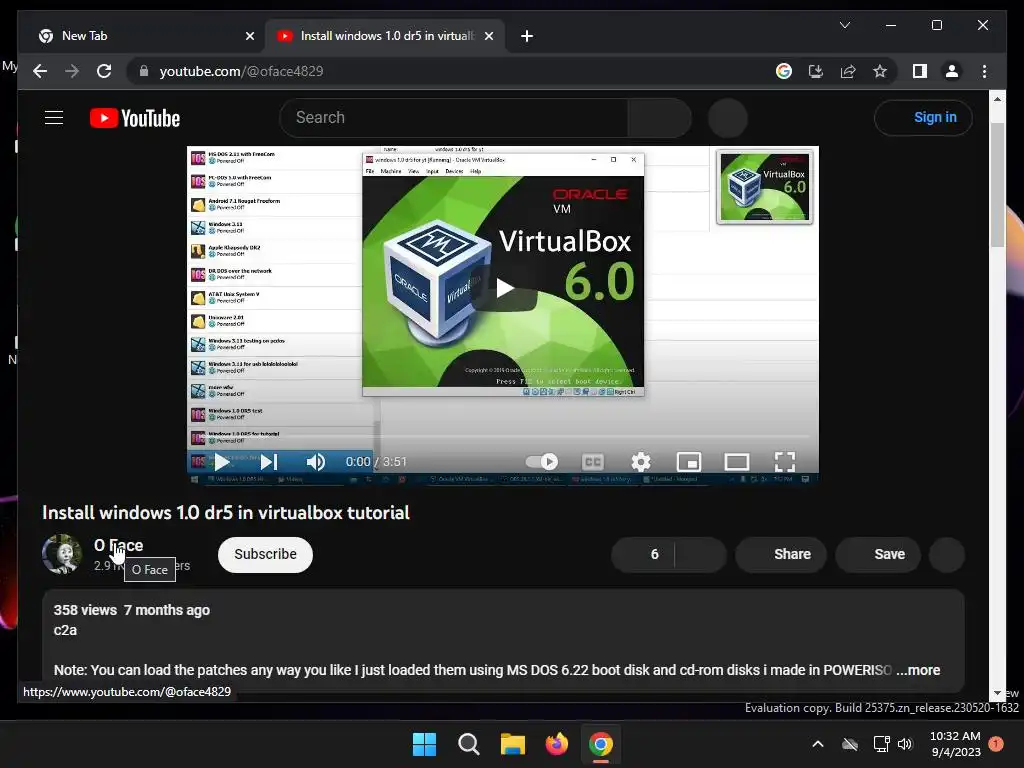Dislike the video
The width and height of the screenshot is (1024, 768).
click(x=700, y=554)
